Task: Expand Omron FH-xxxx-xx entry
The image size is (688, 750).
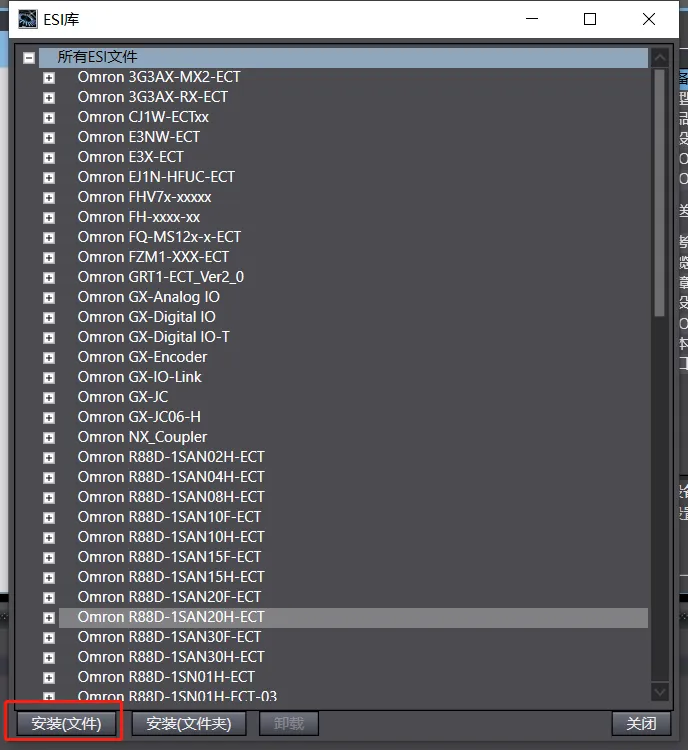Action: 49,217
